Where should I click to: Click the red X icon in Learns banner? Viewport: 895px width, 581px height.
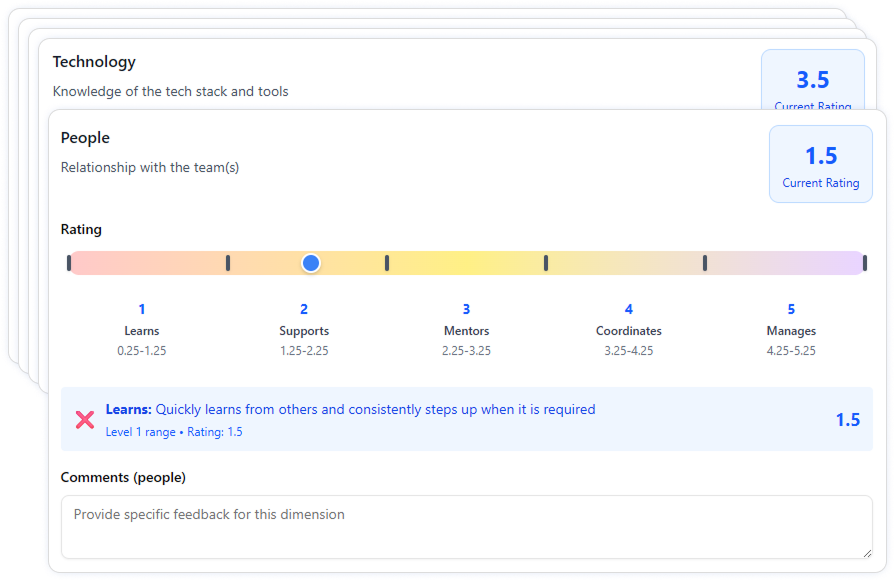click(85, 420)
